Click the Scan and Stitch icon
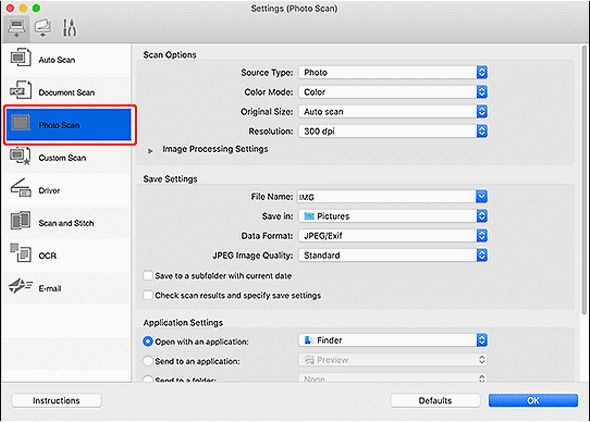 (21, 221)
